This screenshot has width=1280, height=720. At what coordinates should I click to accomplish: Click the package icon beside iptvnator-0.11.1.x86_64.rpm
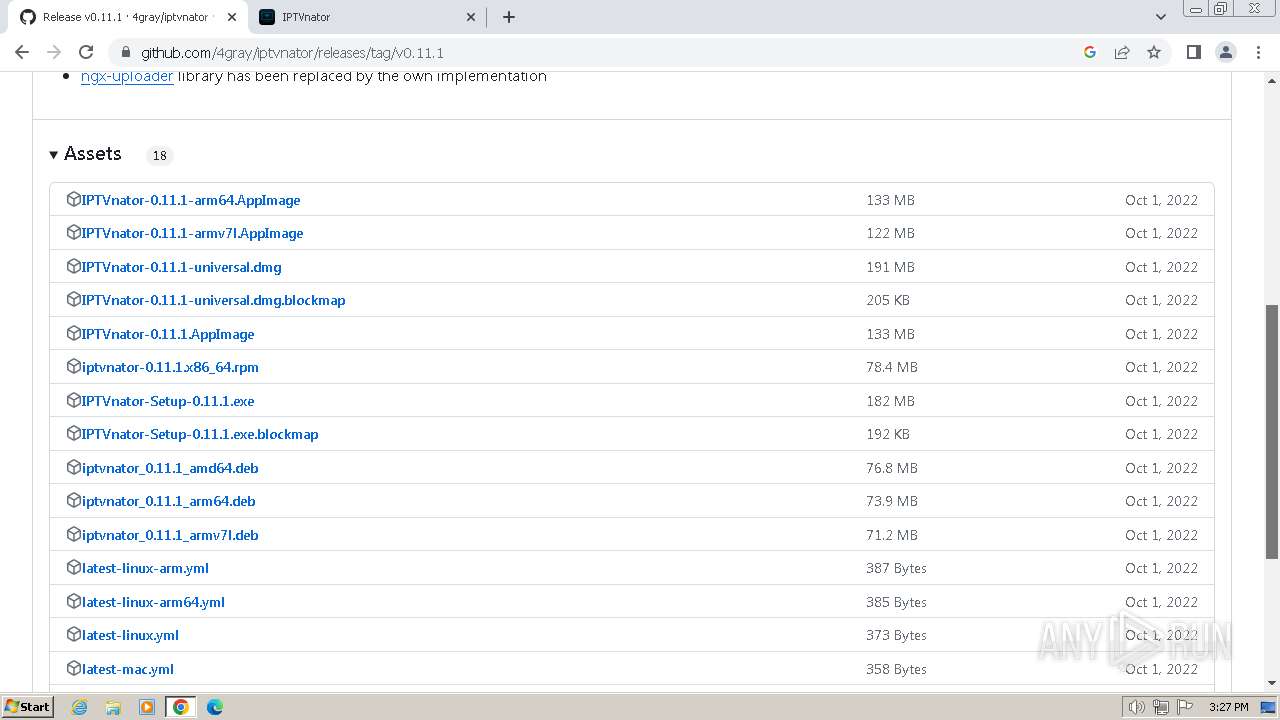coord(73,366)
